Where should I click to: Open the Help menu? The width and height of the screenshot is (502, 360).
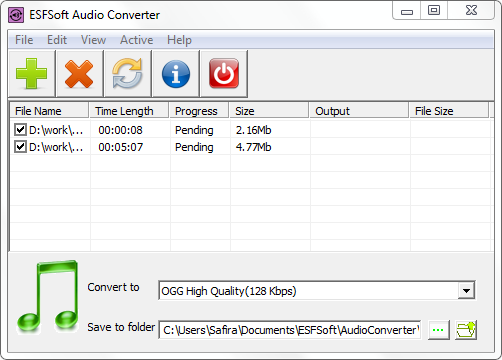tap(179, 40)
